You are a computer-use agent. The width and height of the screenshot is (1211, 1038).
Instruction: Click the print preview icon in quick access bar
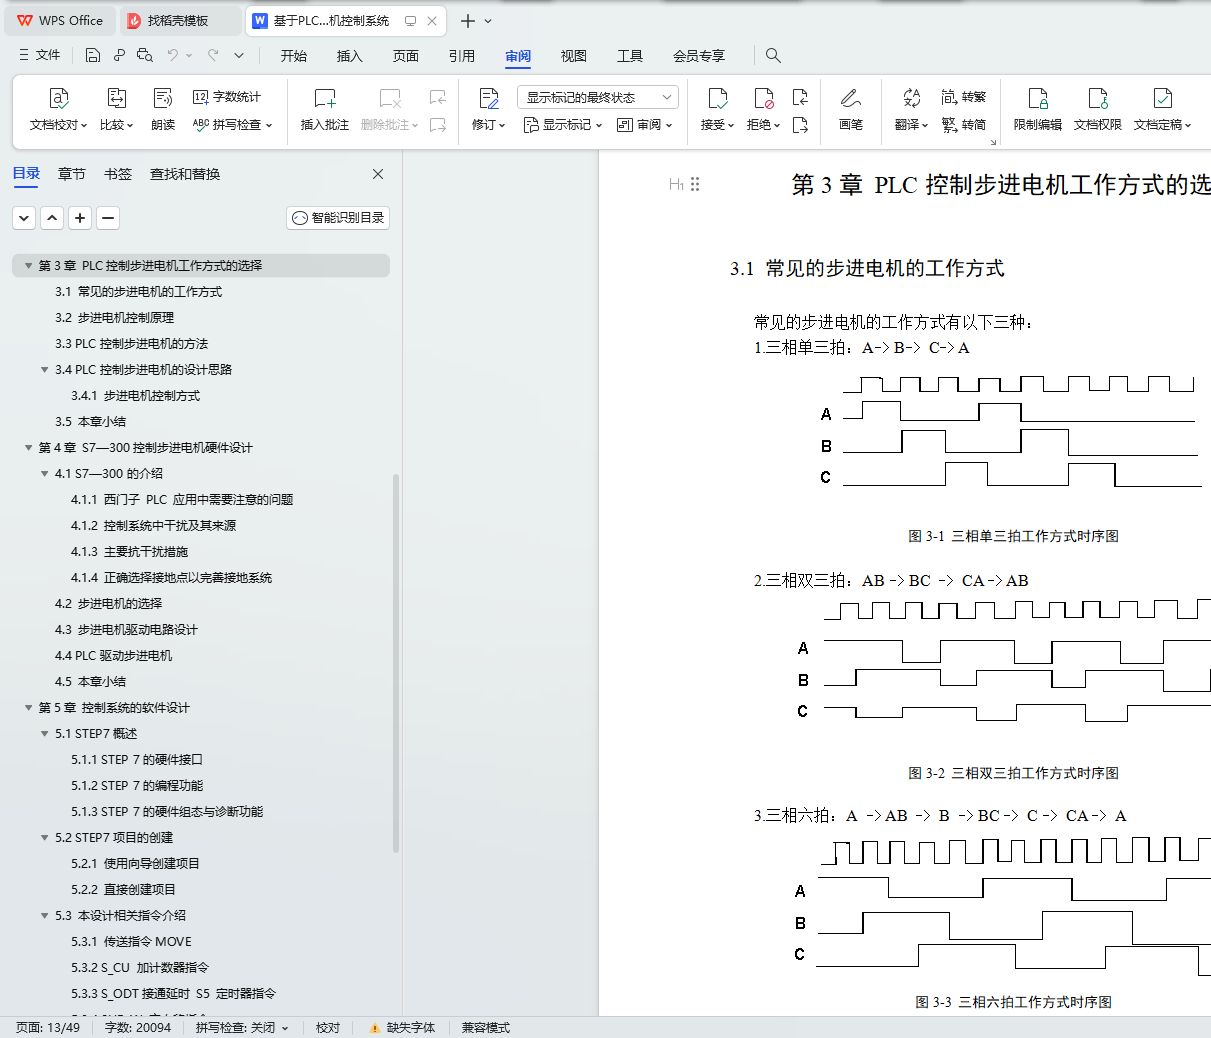pos(145,55)
